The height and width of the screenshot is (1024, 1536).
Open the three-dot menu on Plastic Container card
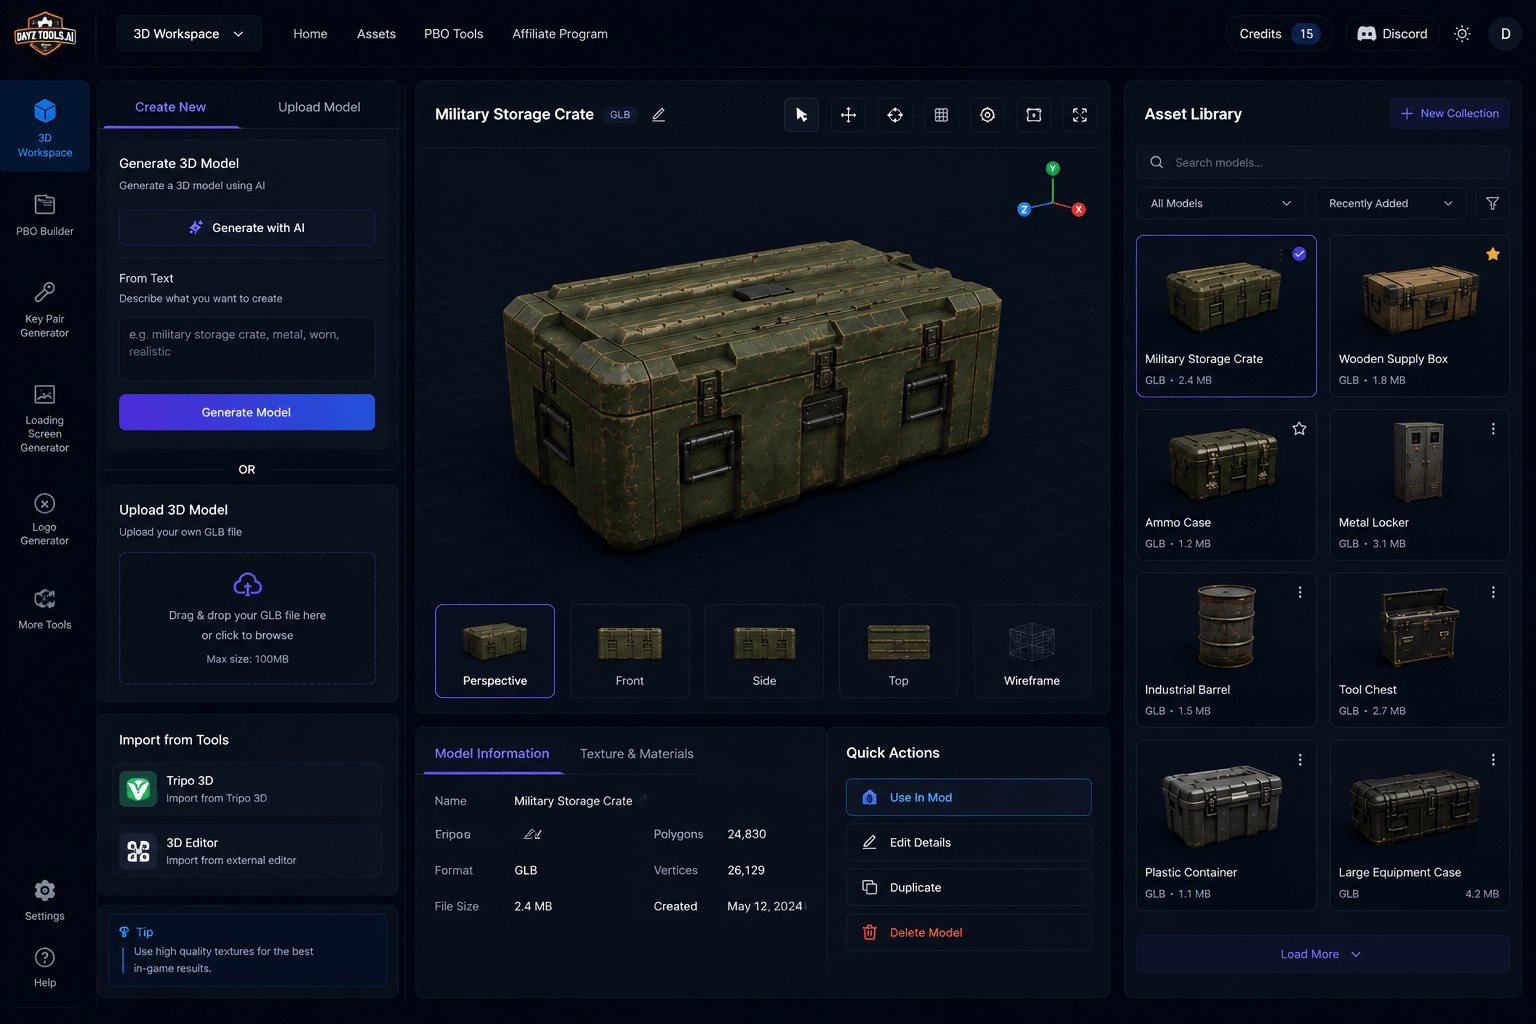pos(1299,760)
